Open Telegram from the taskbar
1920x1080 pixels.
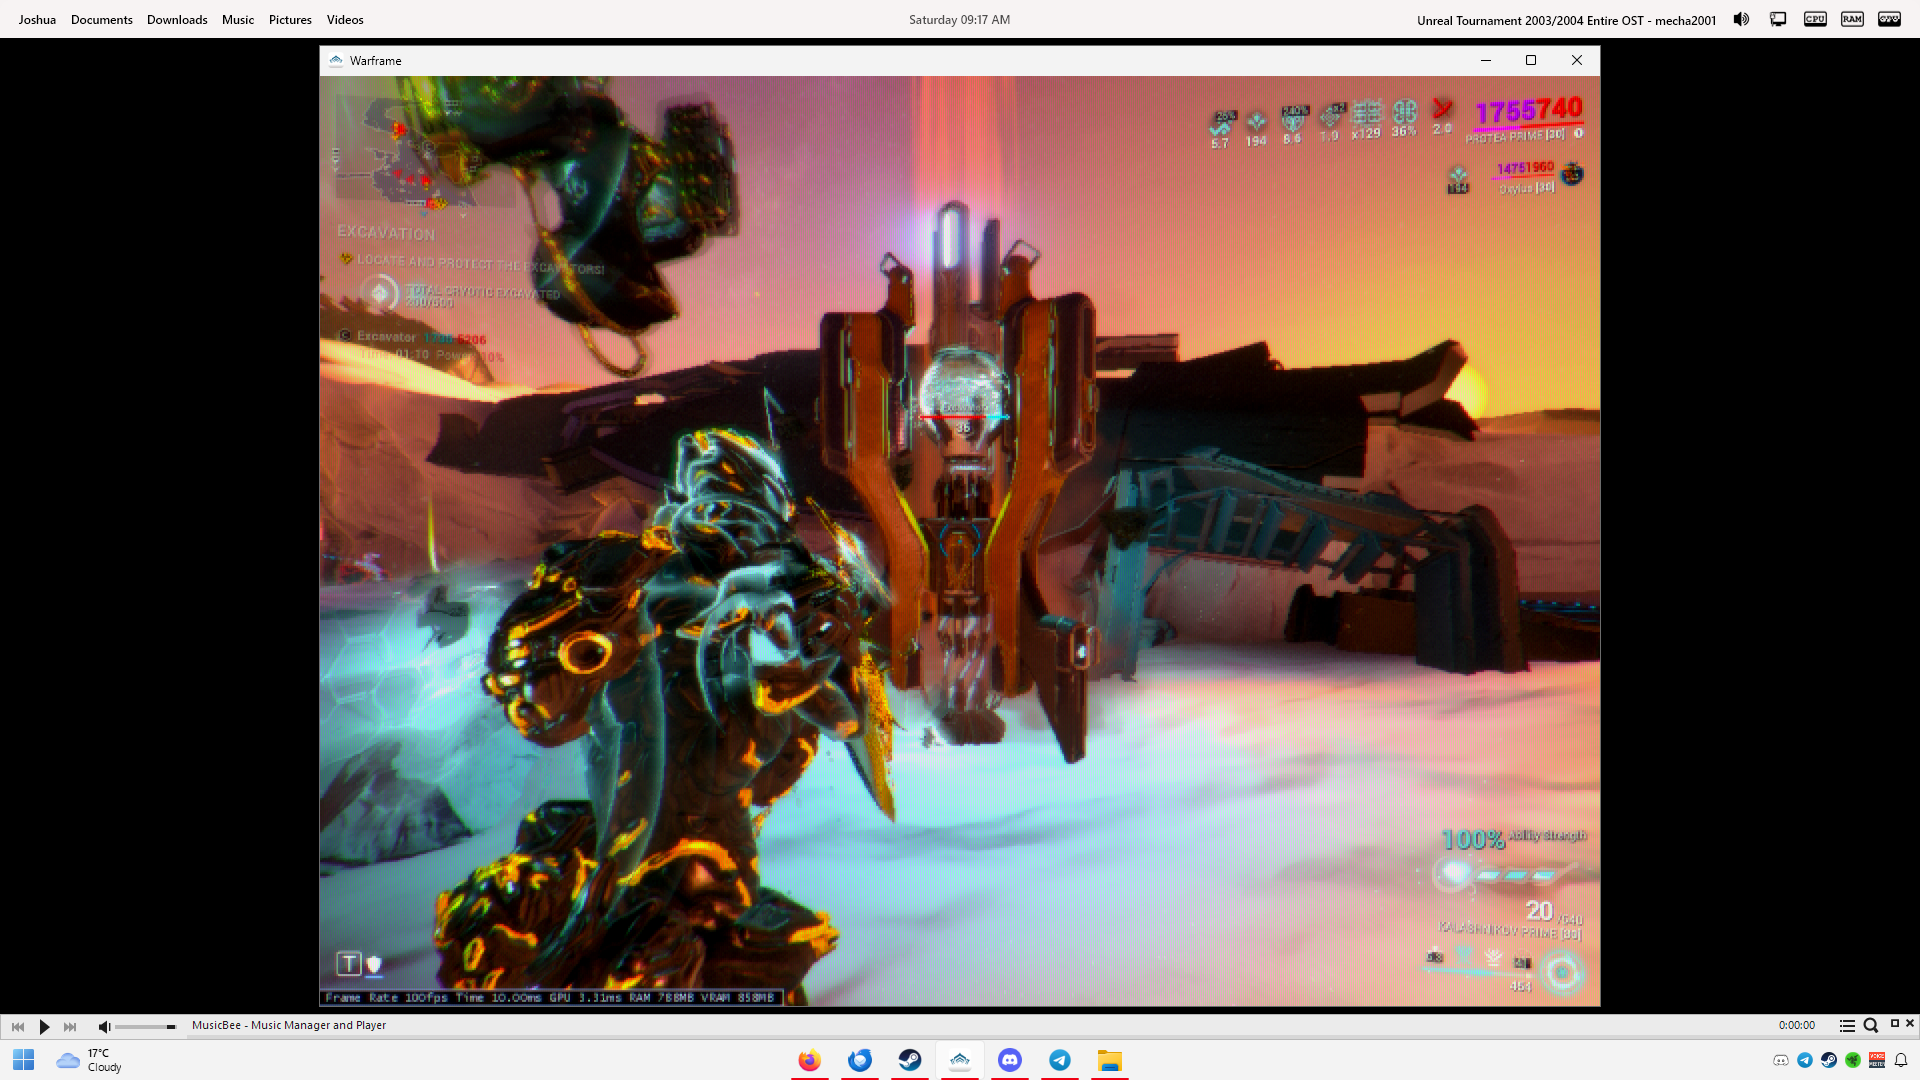pos(1060,1060)
